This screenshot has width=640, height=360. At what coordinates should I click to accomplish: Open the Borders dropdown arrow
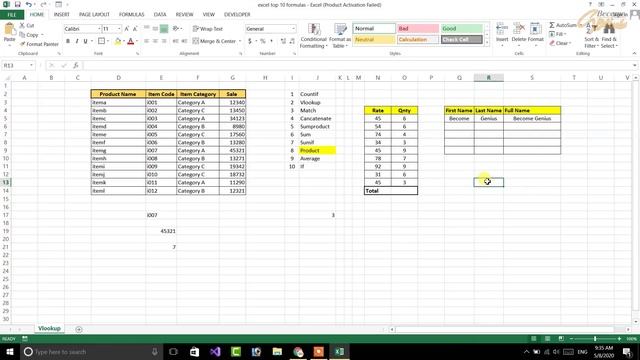point(108,41)
